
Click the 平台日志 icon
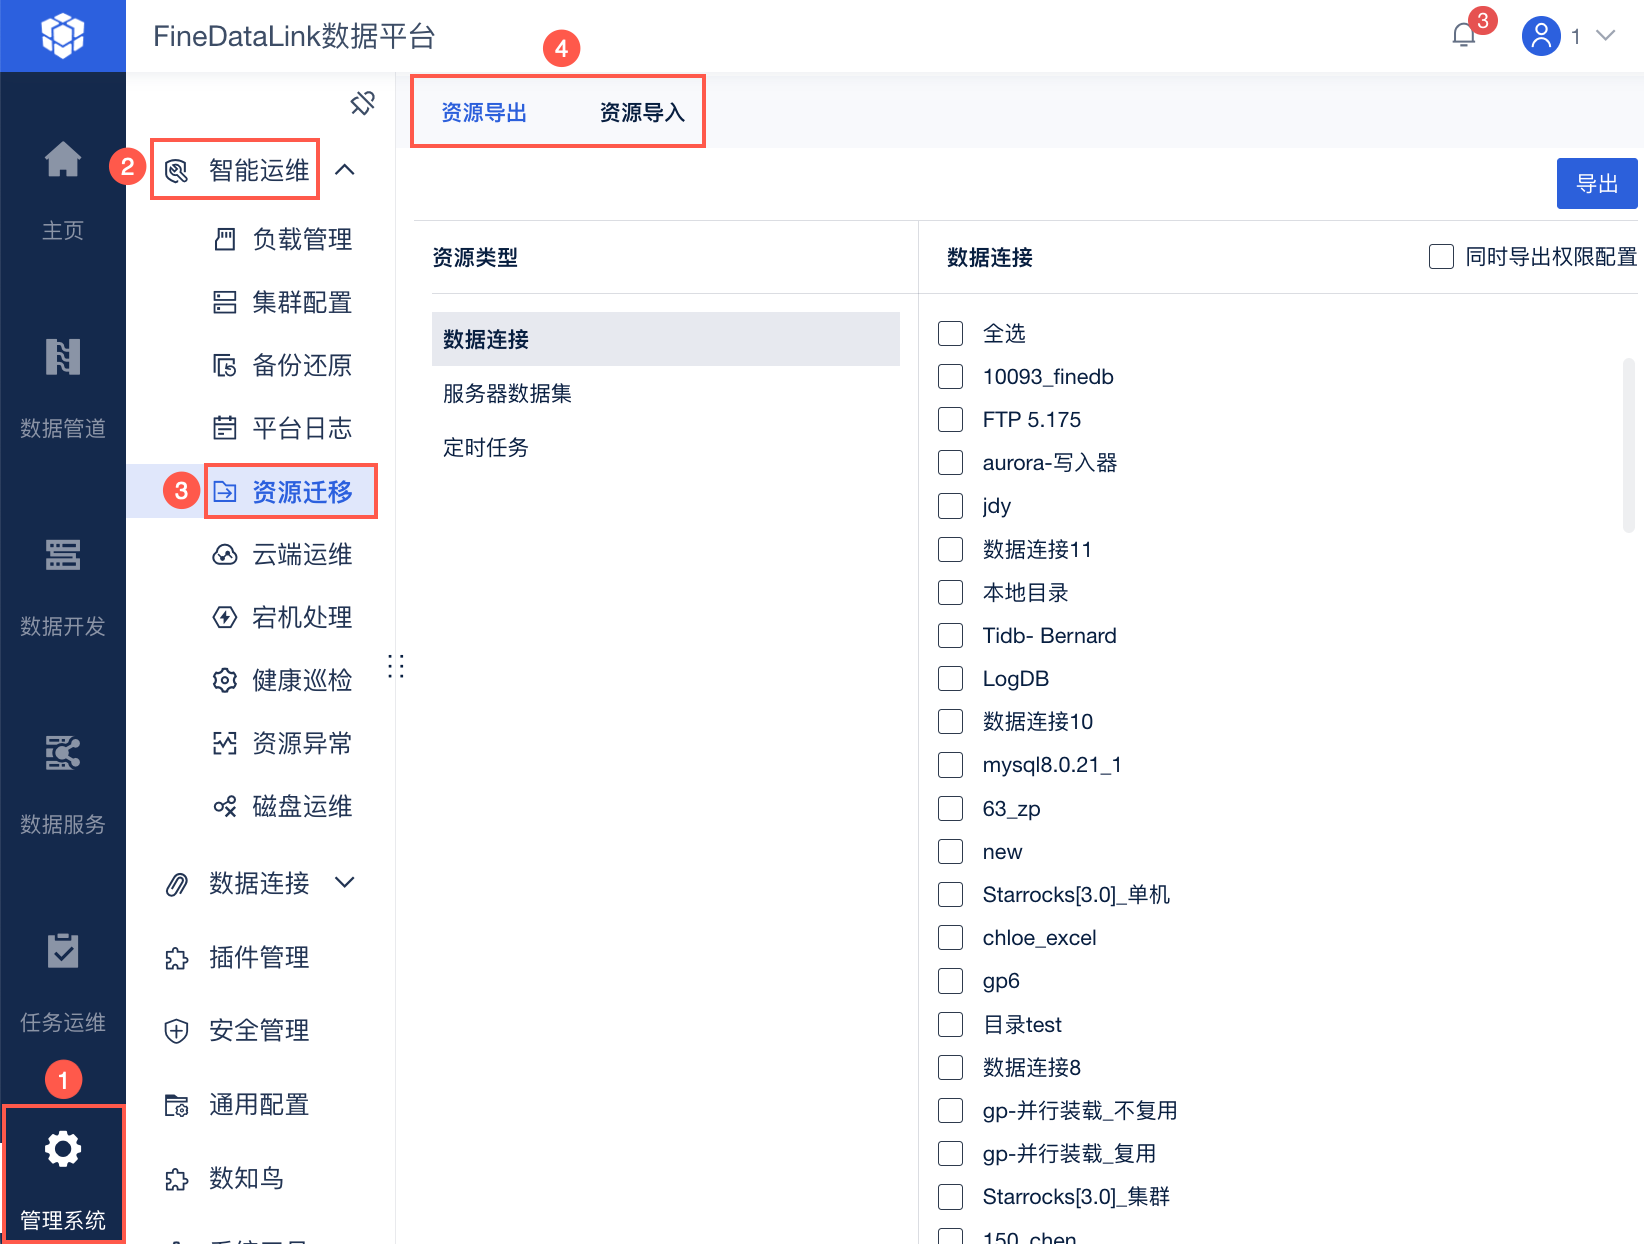(225, 428)
